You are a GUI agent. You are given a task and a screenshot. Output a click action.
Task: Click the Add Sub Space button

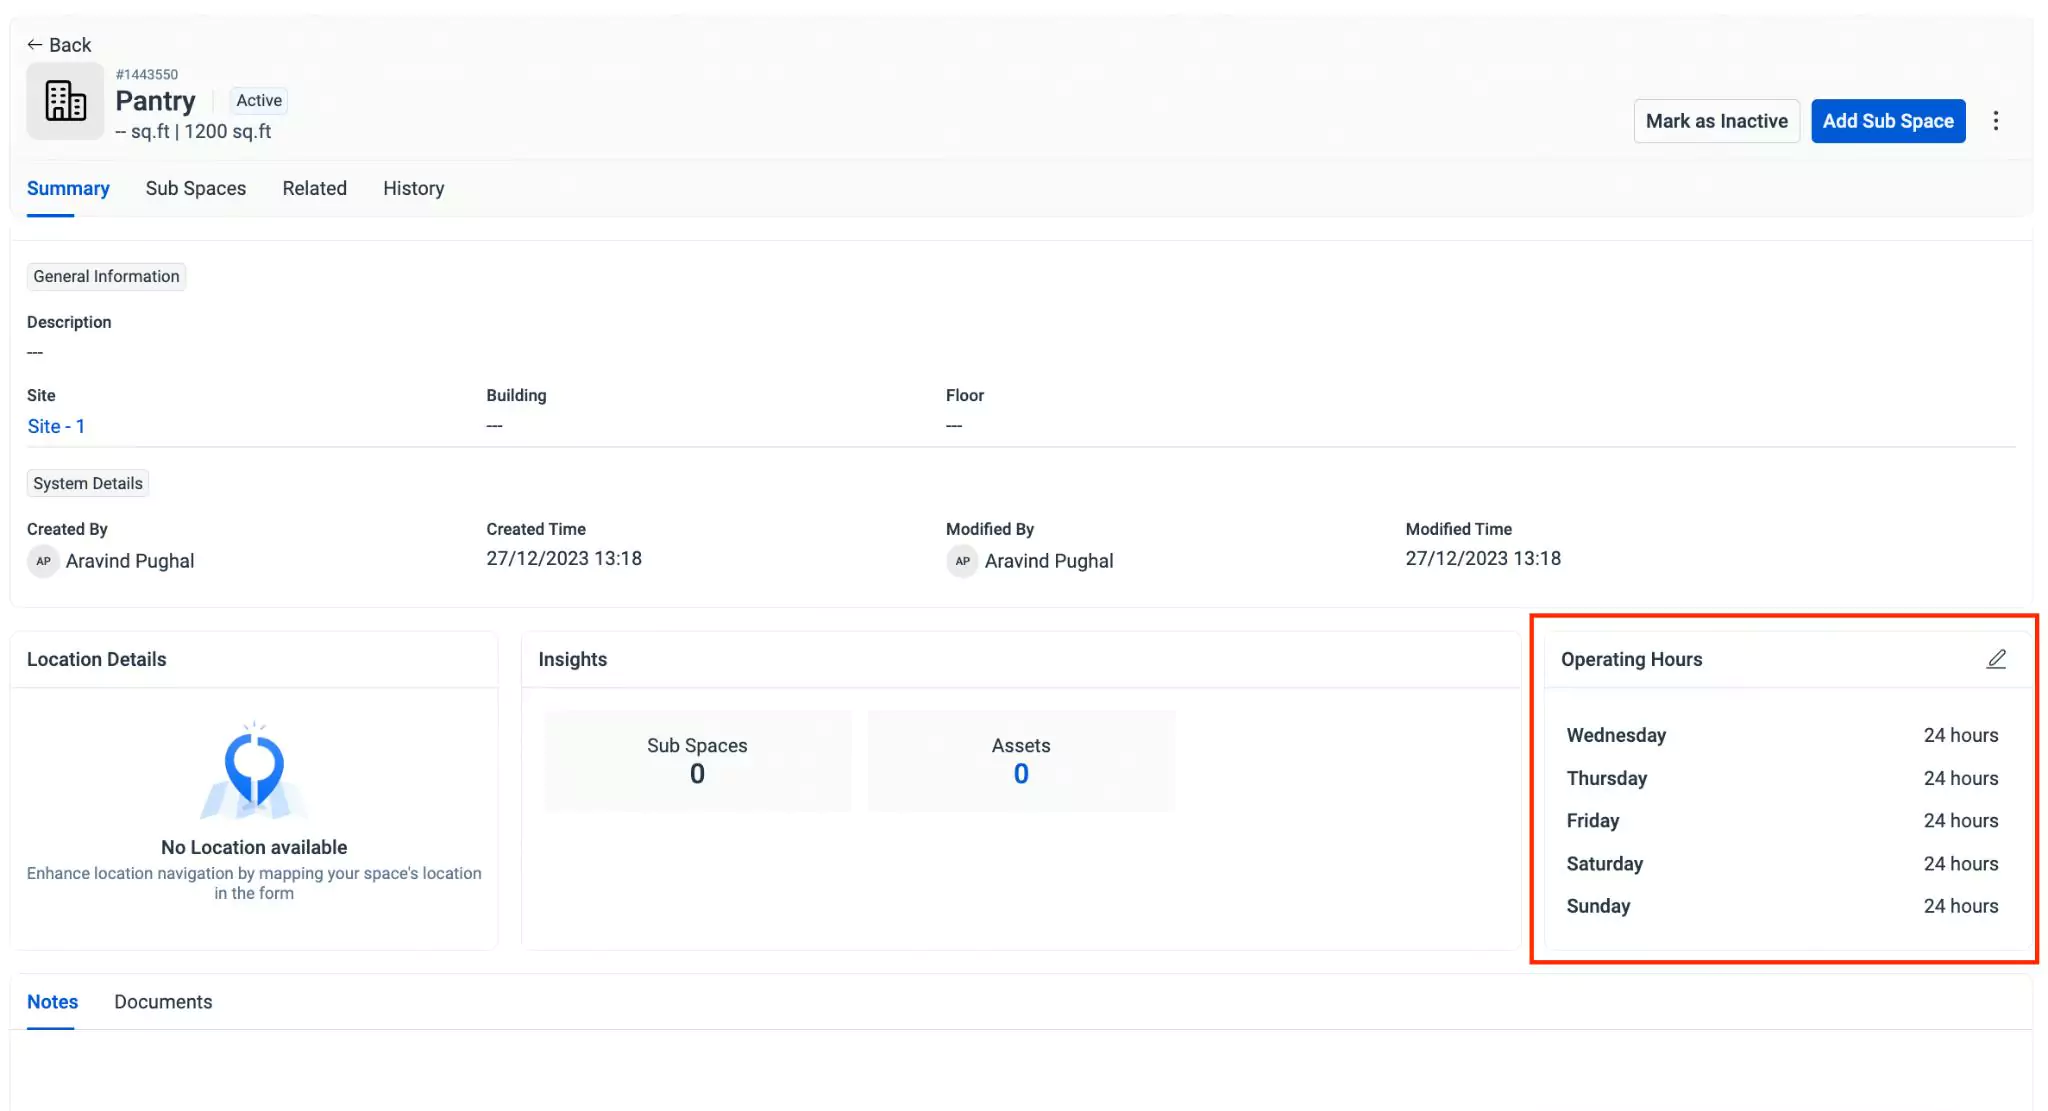click(1887, 121)
